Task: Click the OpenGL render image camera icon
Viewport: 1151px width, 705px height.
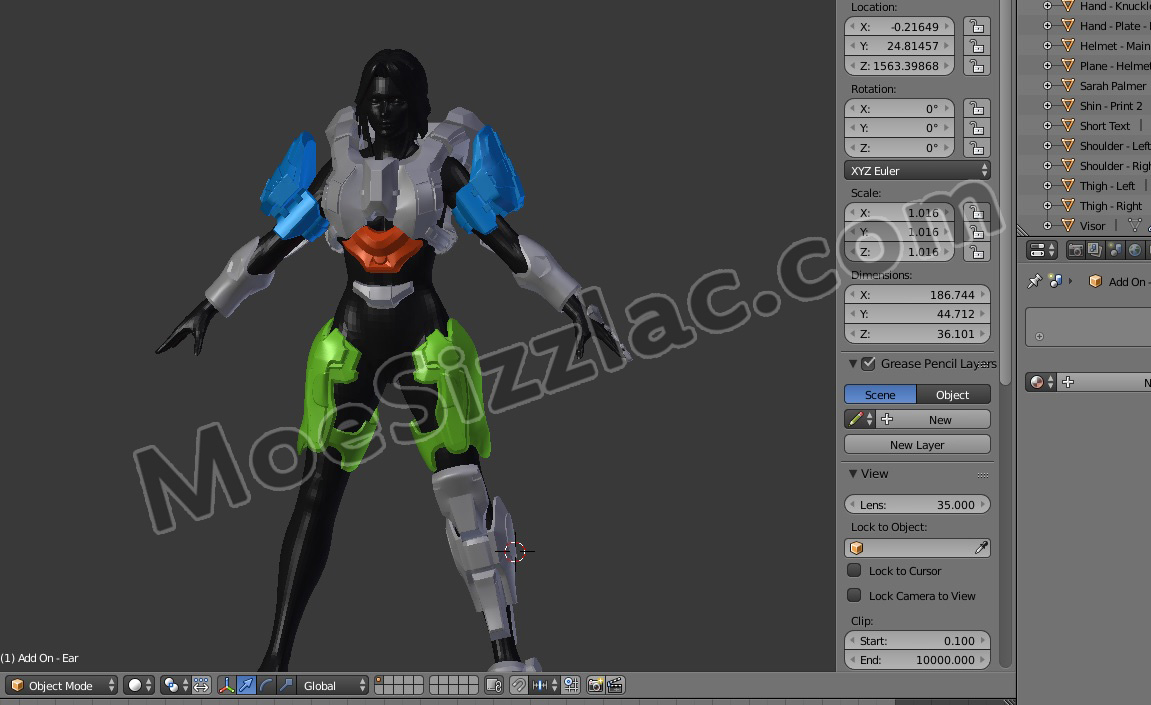Action: [x=595, y=685]
